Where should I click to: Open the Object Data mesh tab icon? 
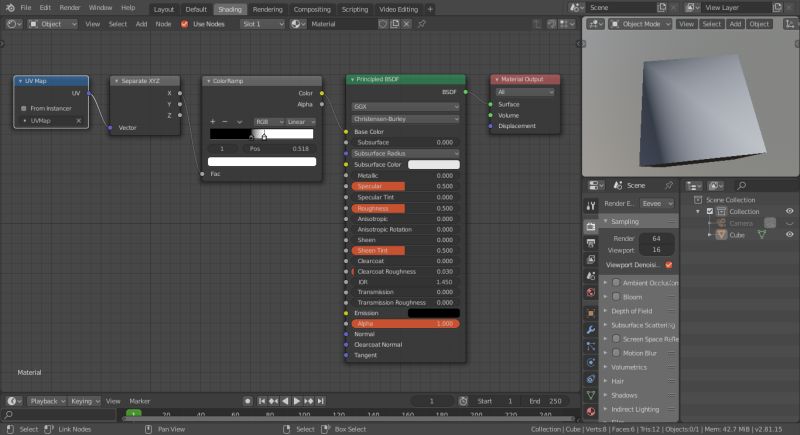click(591, 395)
